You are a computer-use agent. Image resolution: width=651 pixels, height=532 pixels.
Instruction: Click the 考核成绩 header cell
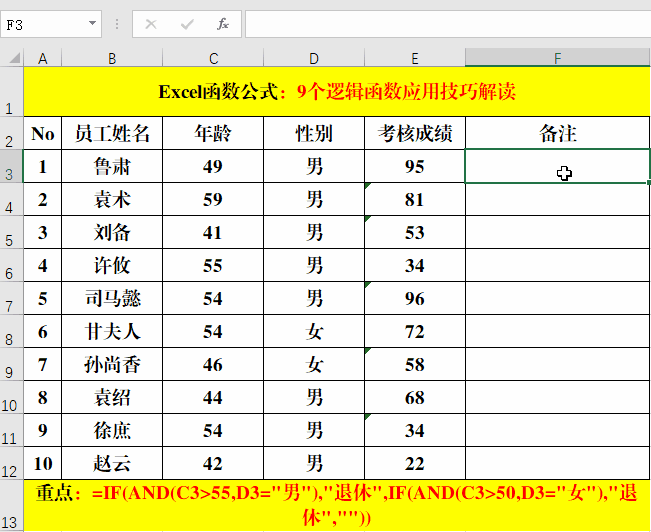(x=415, y=133)
